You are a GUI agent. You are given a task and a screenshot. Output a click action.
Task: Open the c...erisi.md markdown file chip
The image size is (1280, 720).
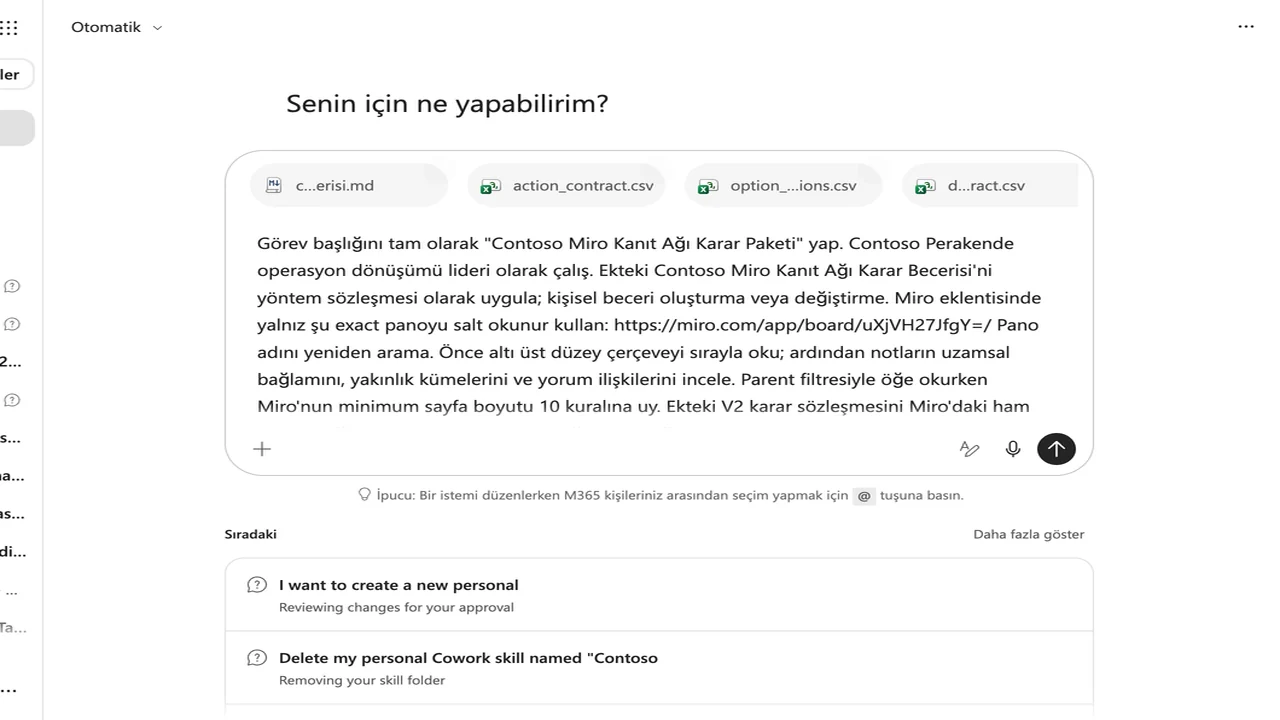pos(349,185)
